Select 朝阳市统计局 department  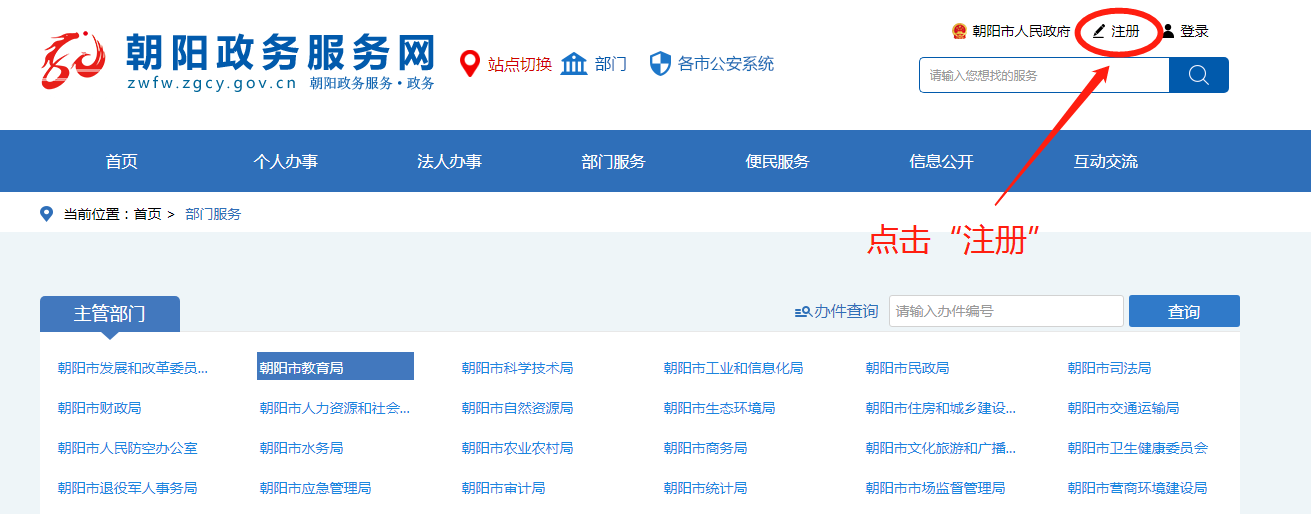coord(705,488)
